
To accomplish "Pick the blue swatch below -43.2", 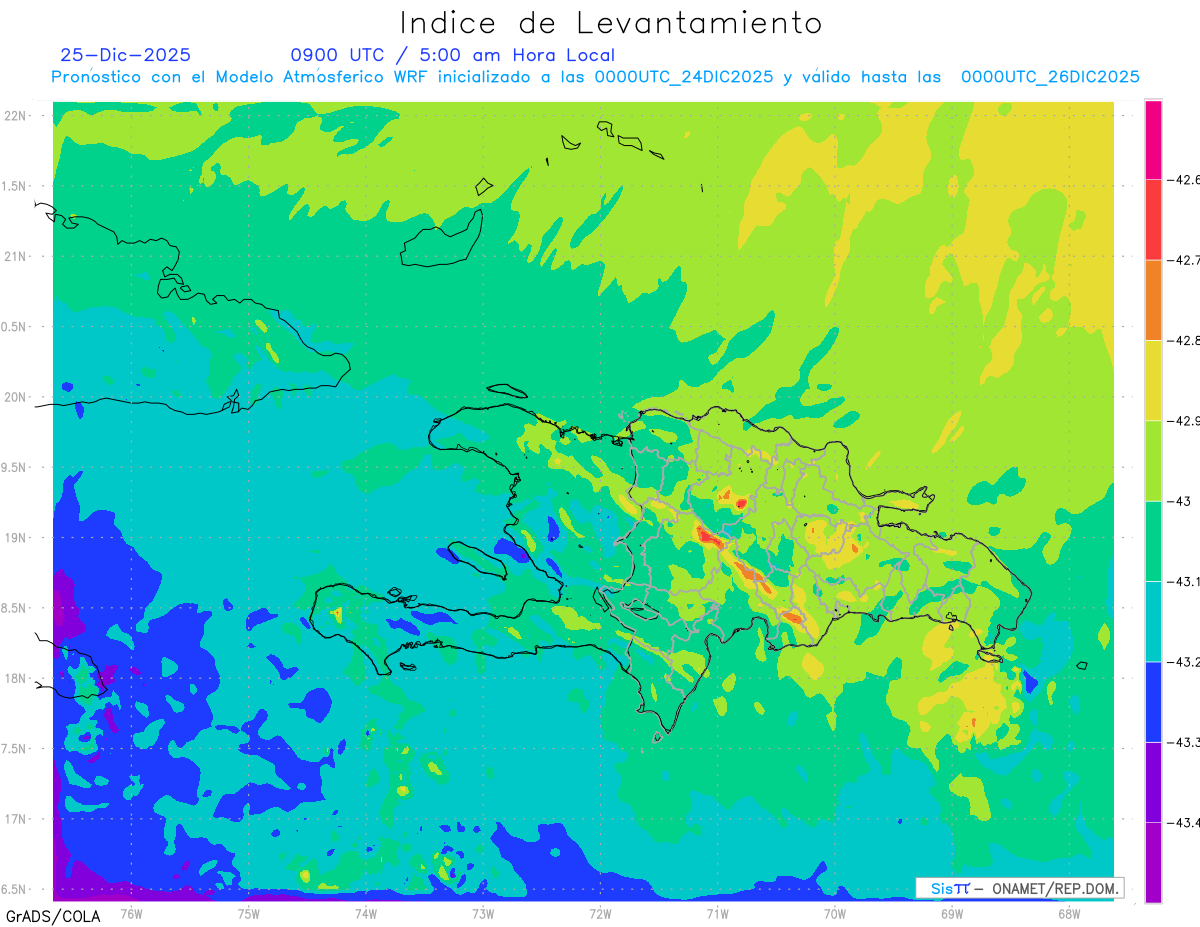I will pos(1153,701).
